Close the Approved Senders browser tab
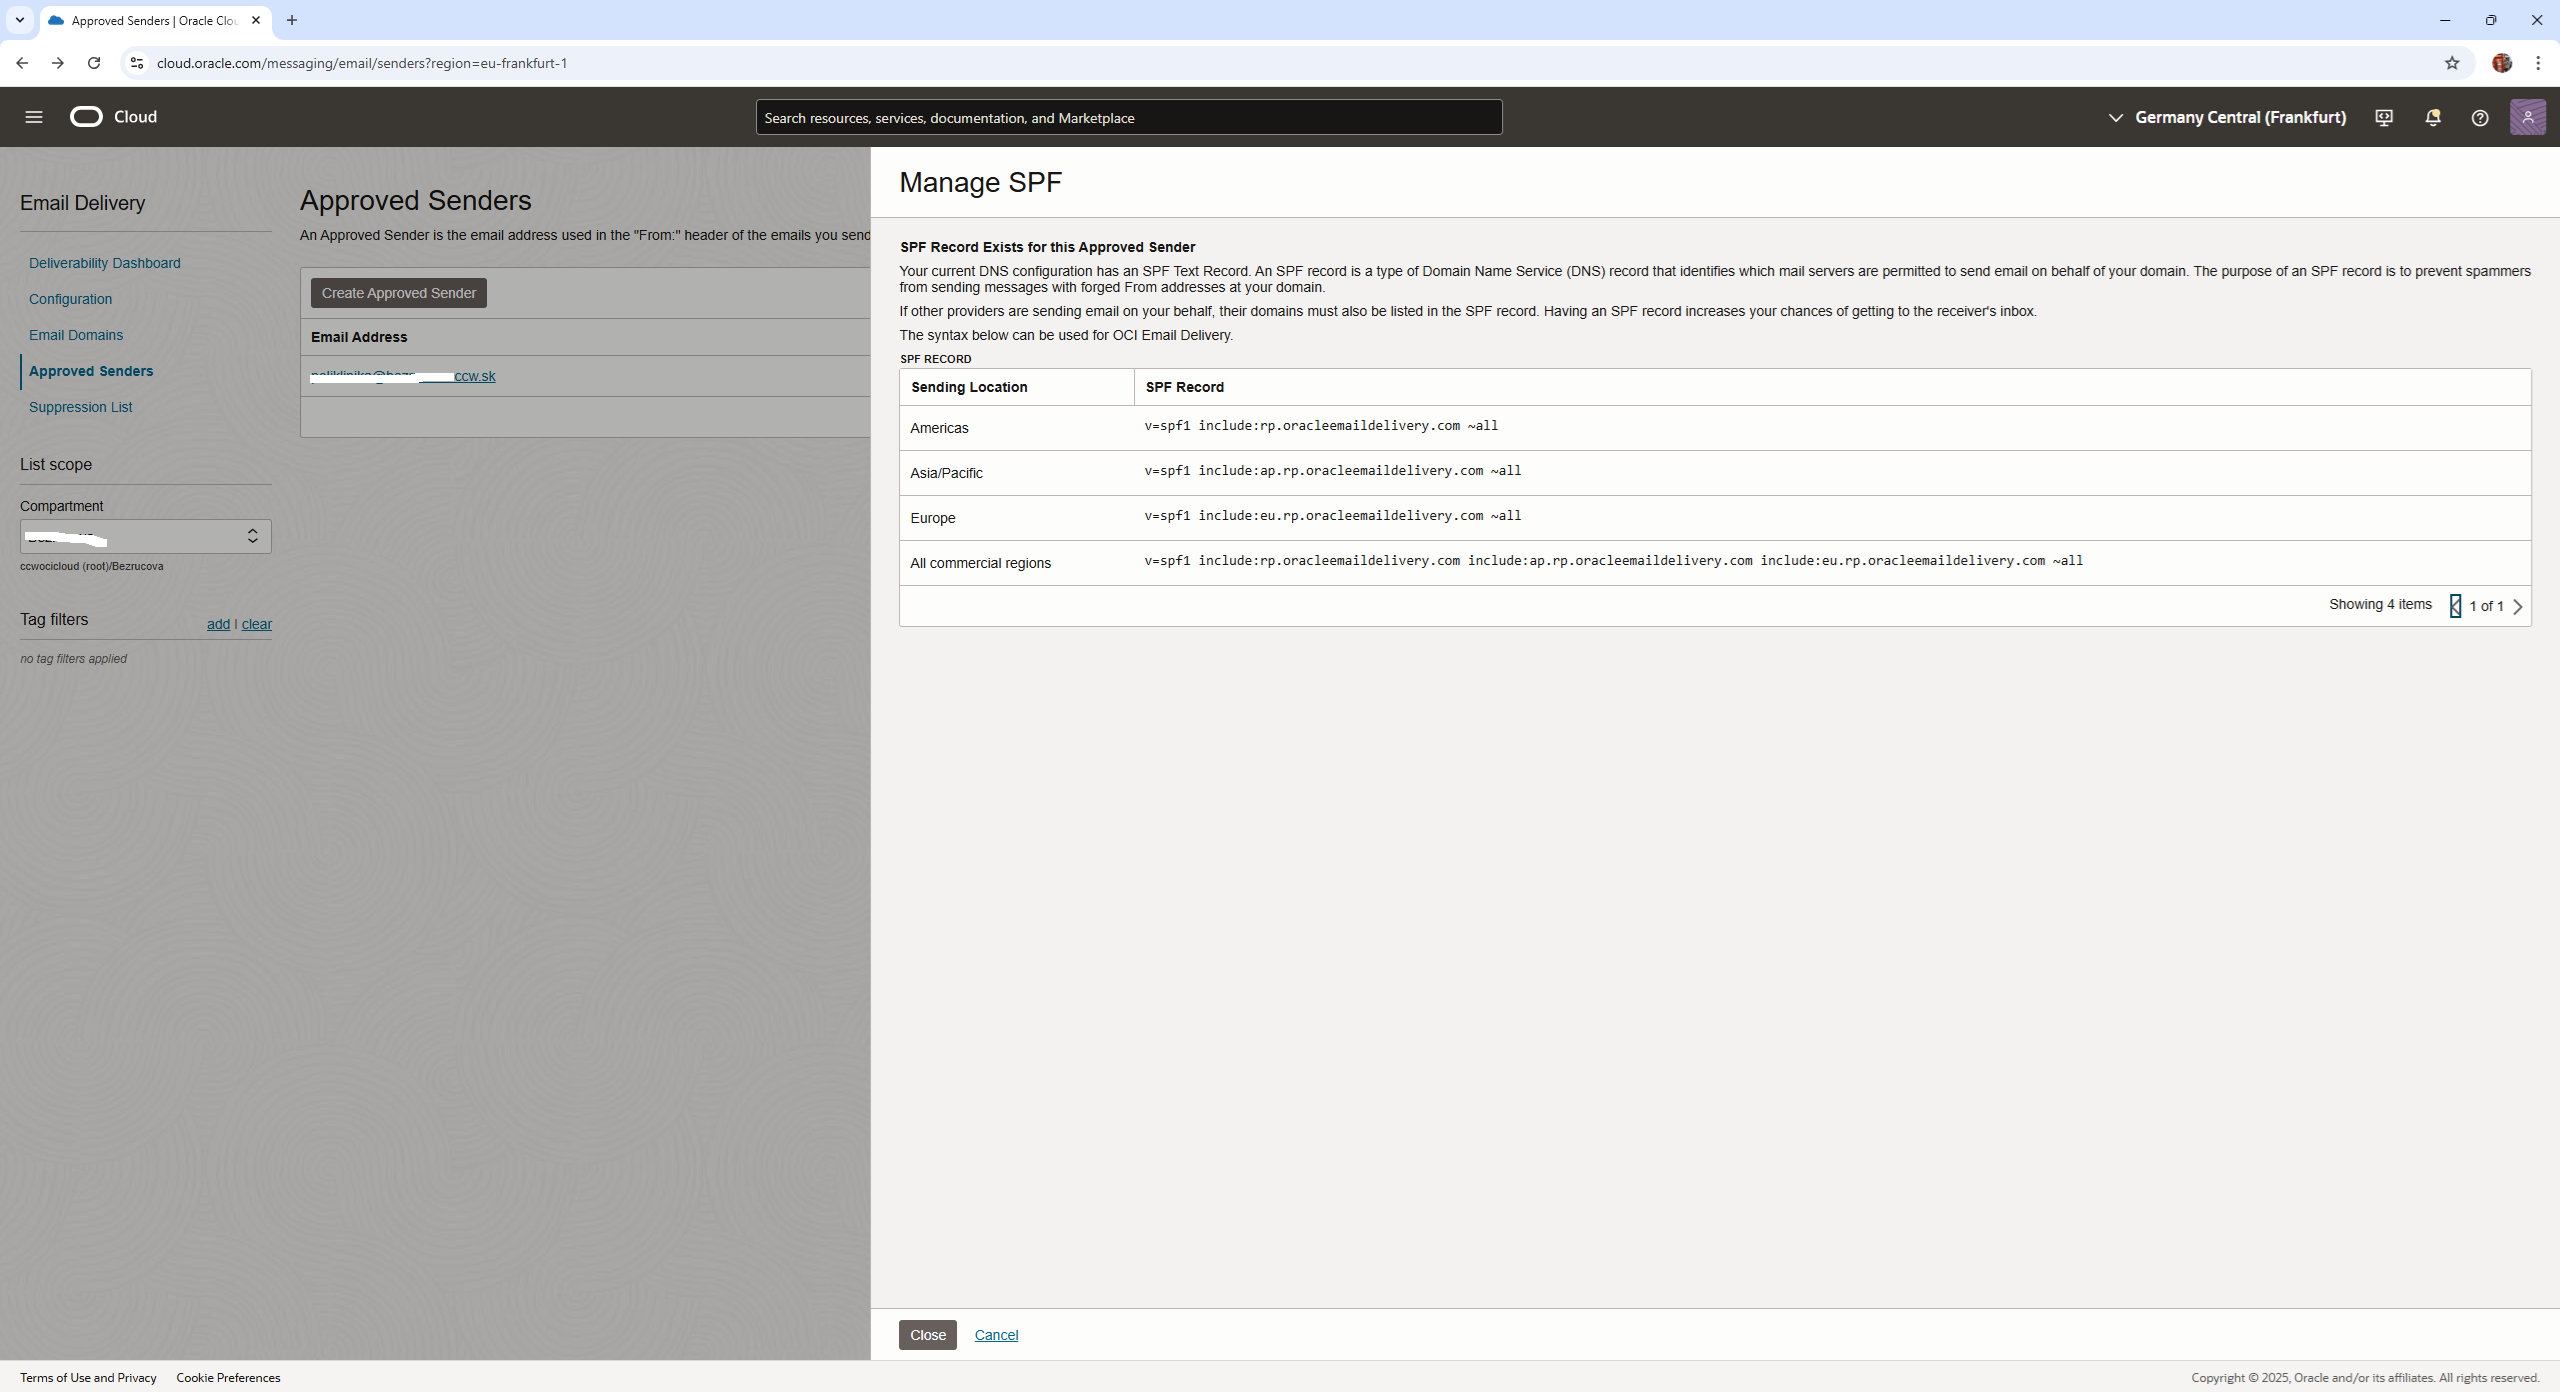 256,20
